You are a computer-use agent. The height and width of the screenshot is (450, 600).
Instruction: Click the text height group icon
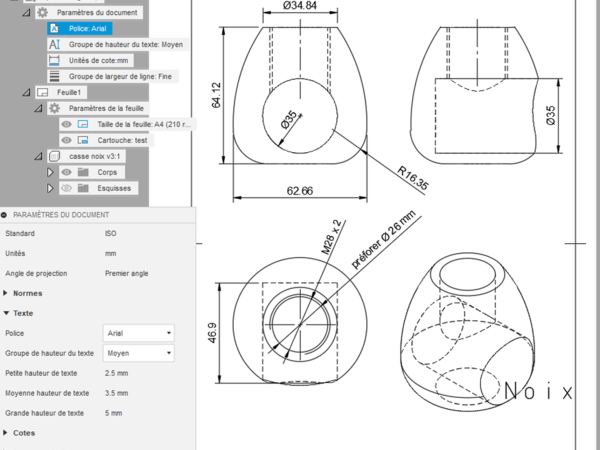[54, 45]
